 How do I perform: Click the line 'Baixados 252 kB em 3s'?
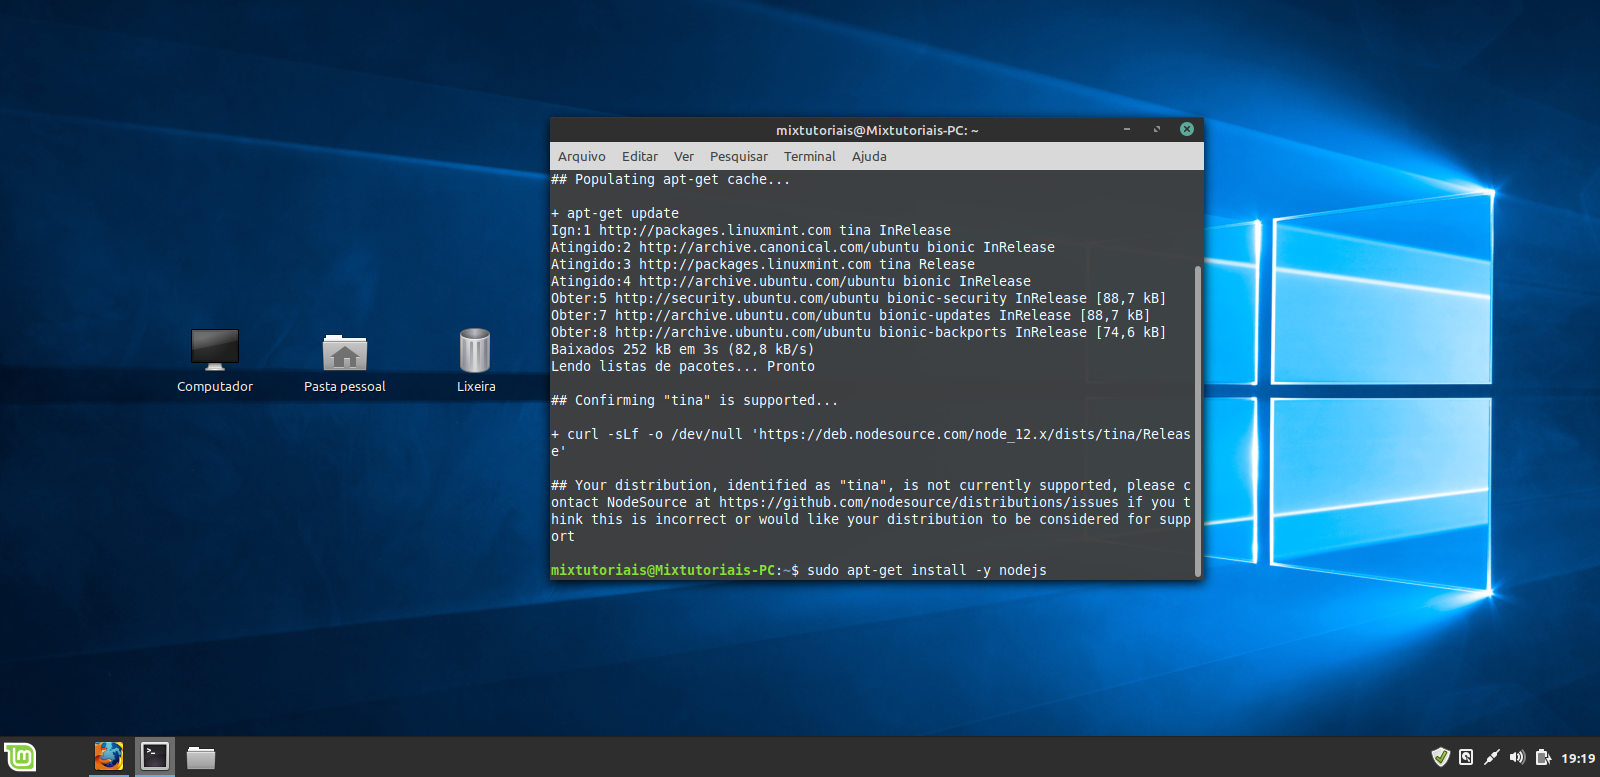point(682,349)
